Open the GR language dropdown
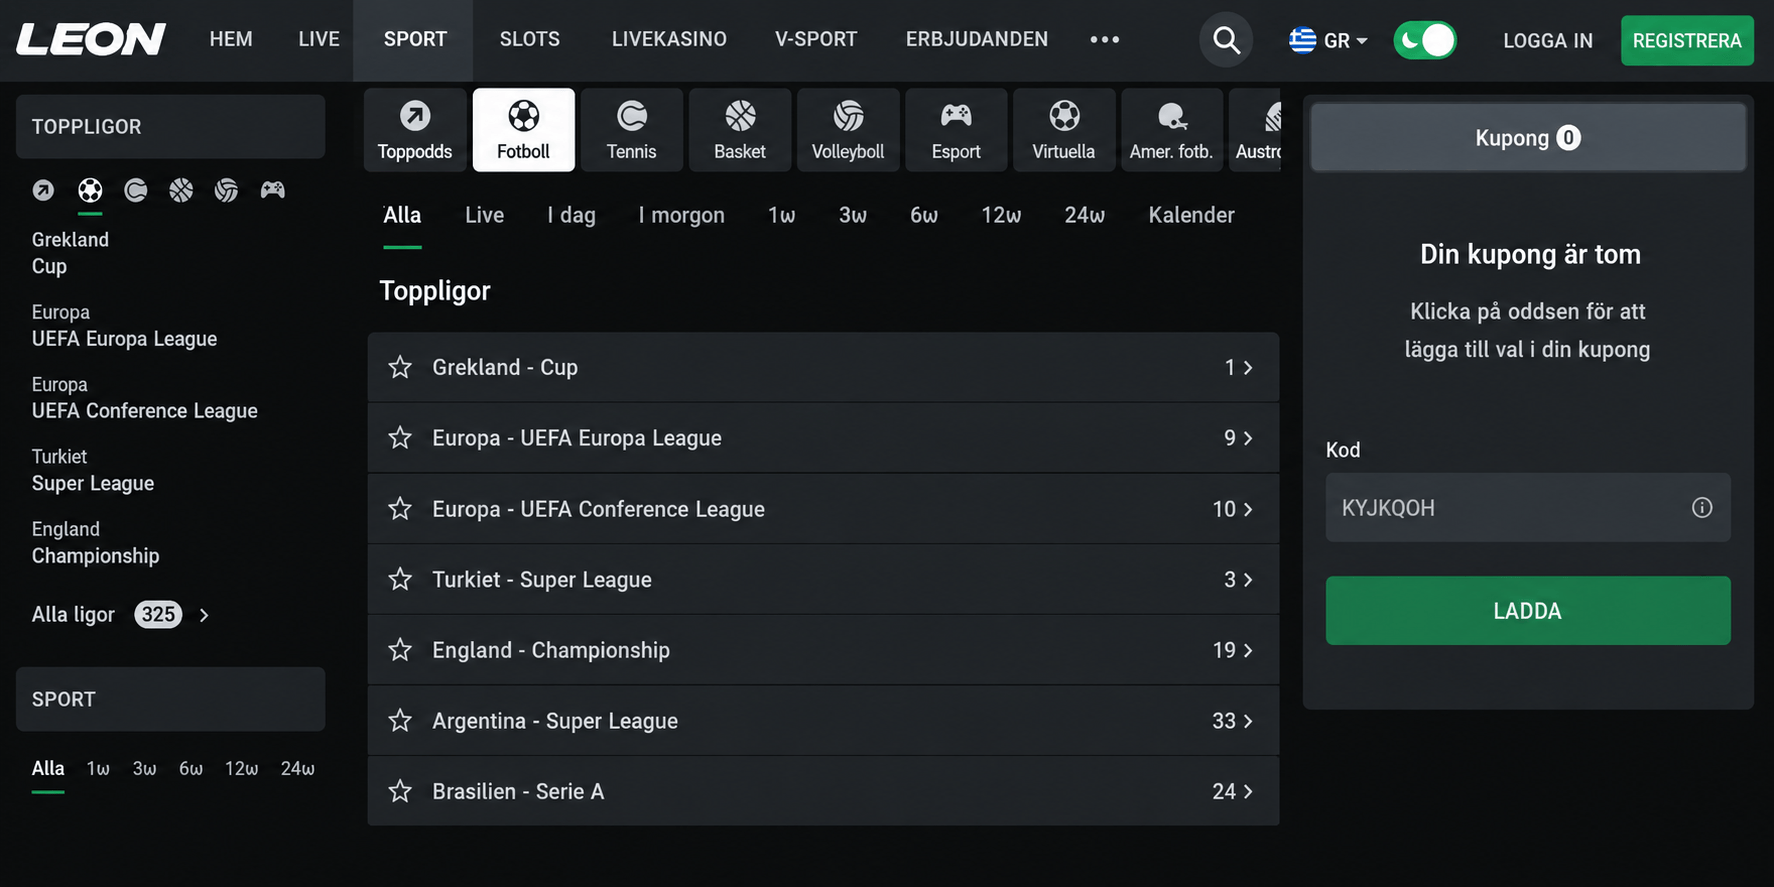Viewport: 1774px width, 887px height. (1328, 40)
